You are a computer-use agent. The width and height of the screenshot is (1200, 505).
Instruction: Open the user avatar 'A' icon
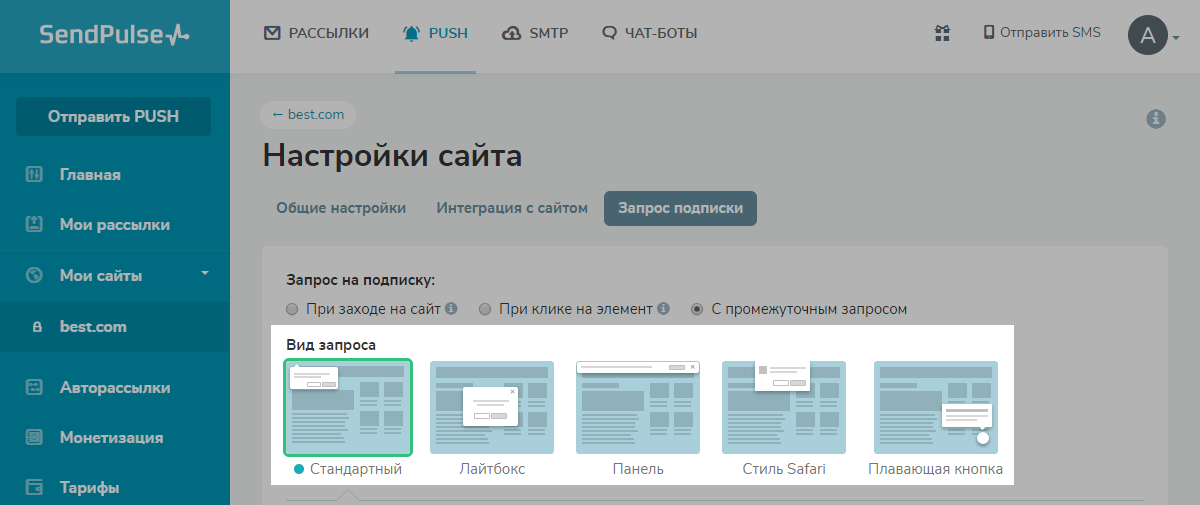(1147, 36)
